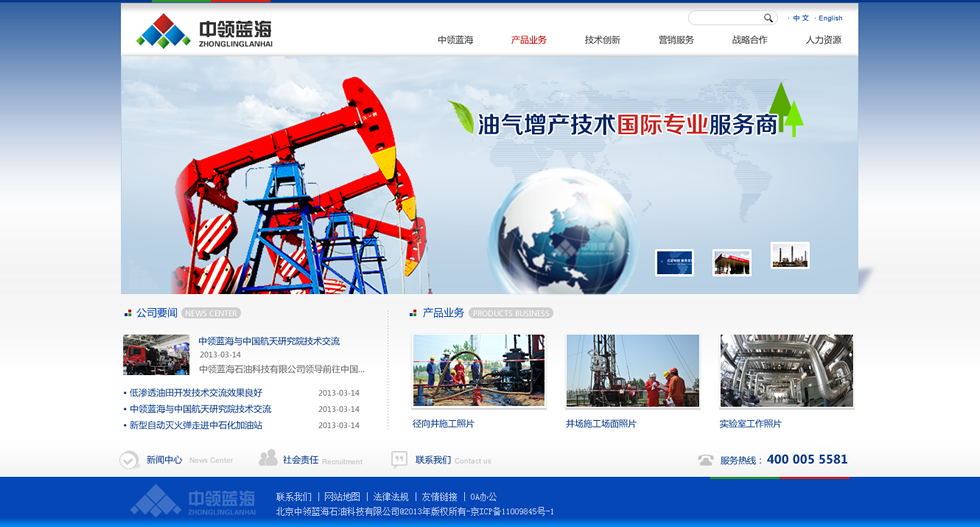Open the 人力资源 navigation menu

(x=823, y=40)
